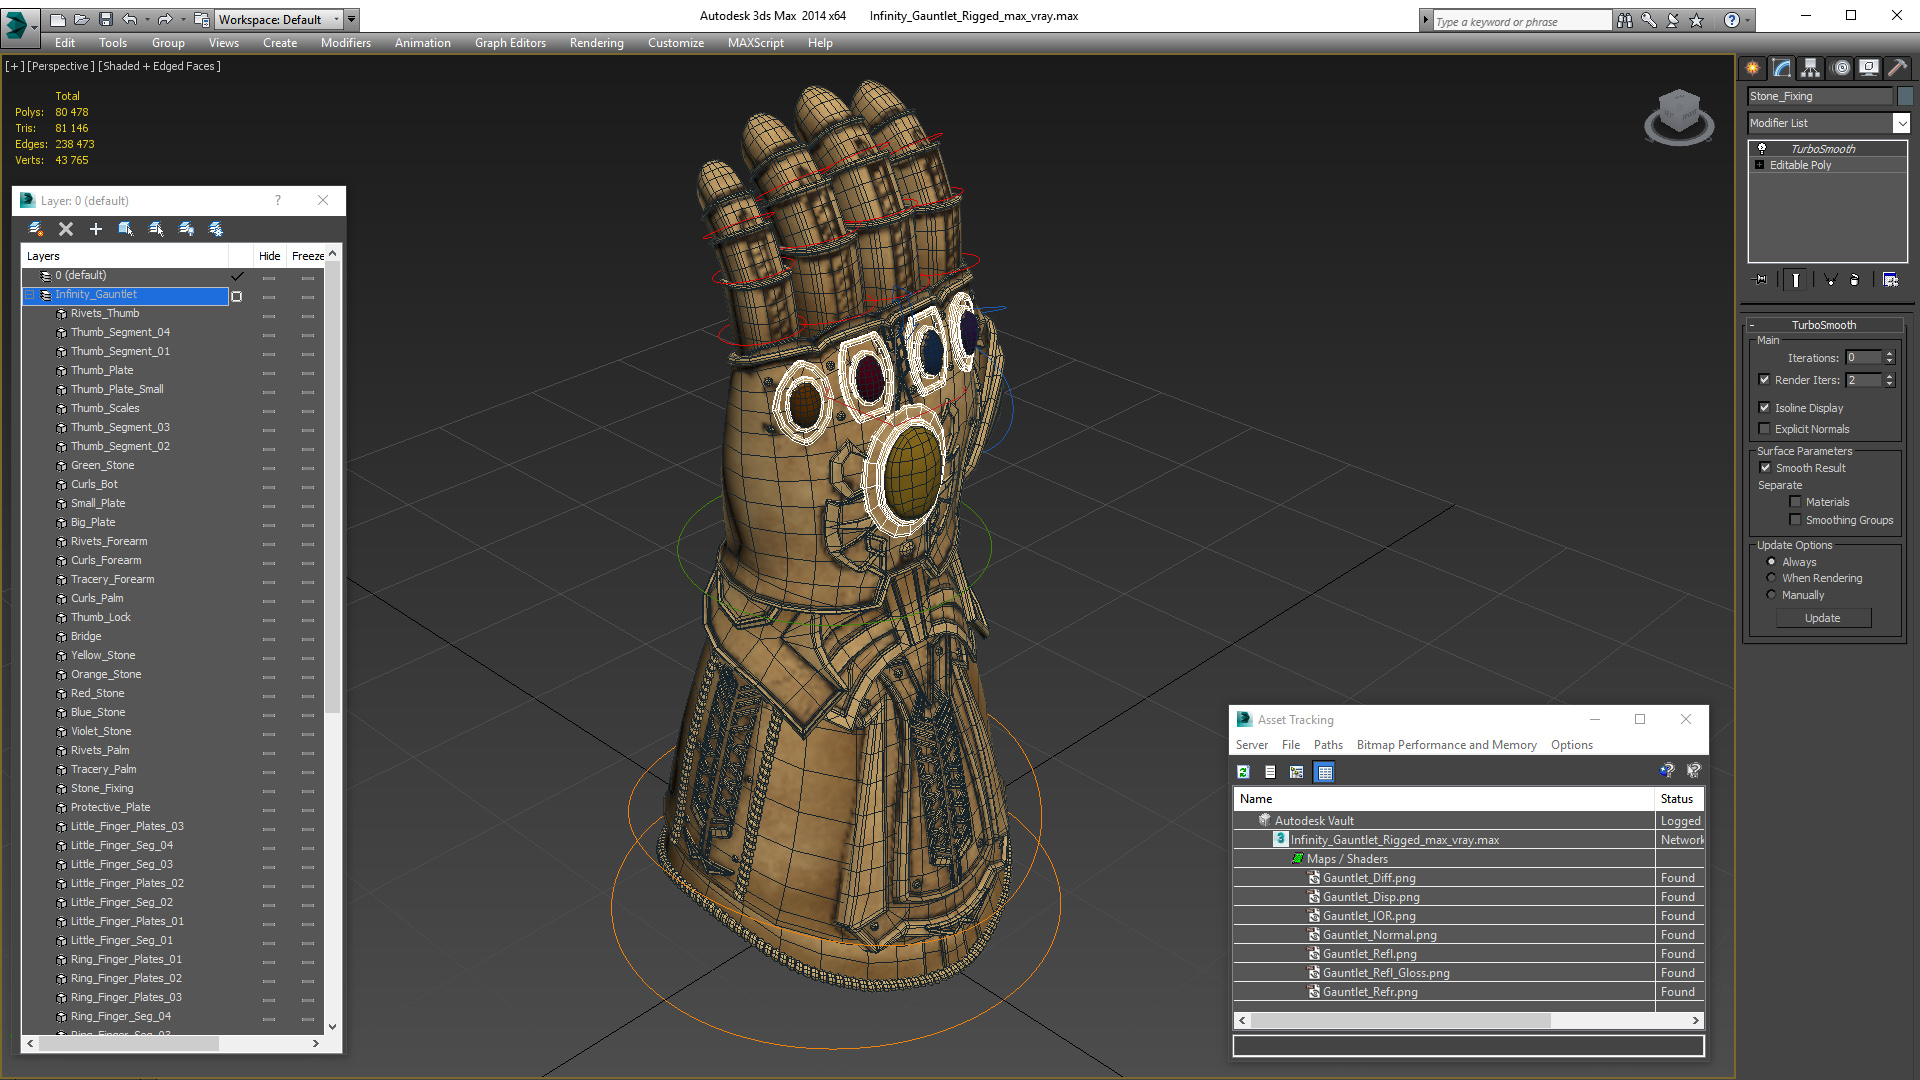The height and width of the screenshot is (1080, 1920).
Task: Click the Layer dialog vertical scrollbar thumb
Action: (333, 489)
